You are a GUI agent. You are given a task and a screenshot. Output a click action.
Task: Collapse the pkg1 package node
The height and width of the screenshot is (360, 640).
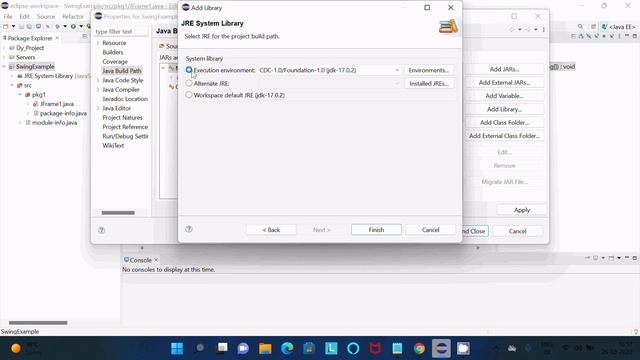[20, 95]
